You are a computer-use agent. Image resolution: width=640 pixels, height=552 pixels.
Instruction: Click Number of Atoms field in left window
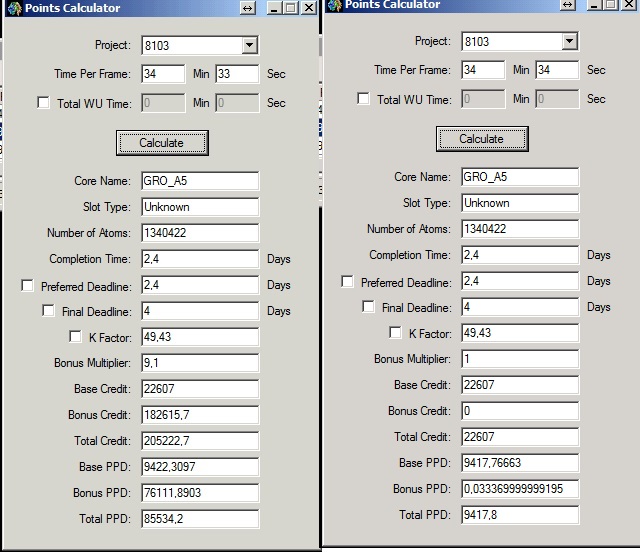[x=200, y=233]
